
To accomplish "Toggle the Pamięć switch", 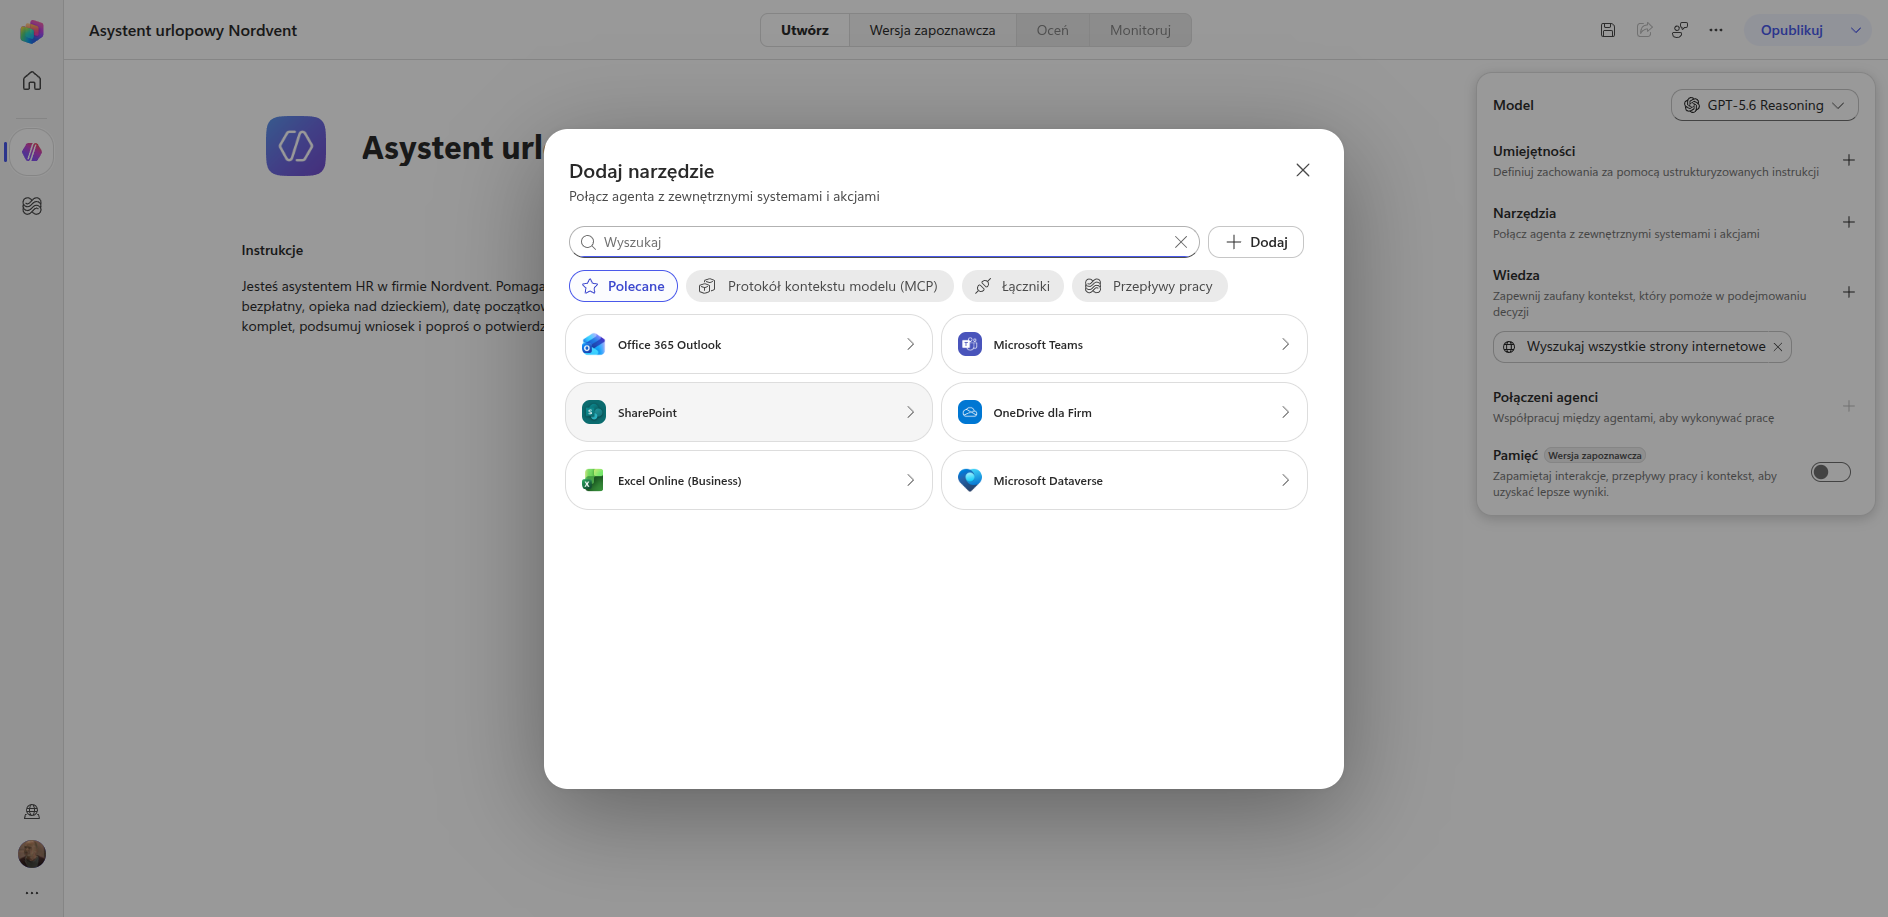I will (x=1831, y=472).
